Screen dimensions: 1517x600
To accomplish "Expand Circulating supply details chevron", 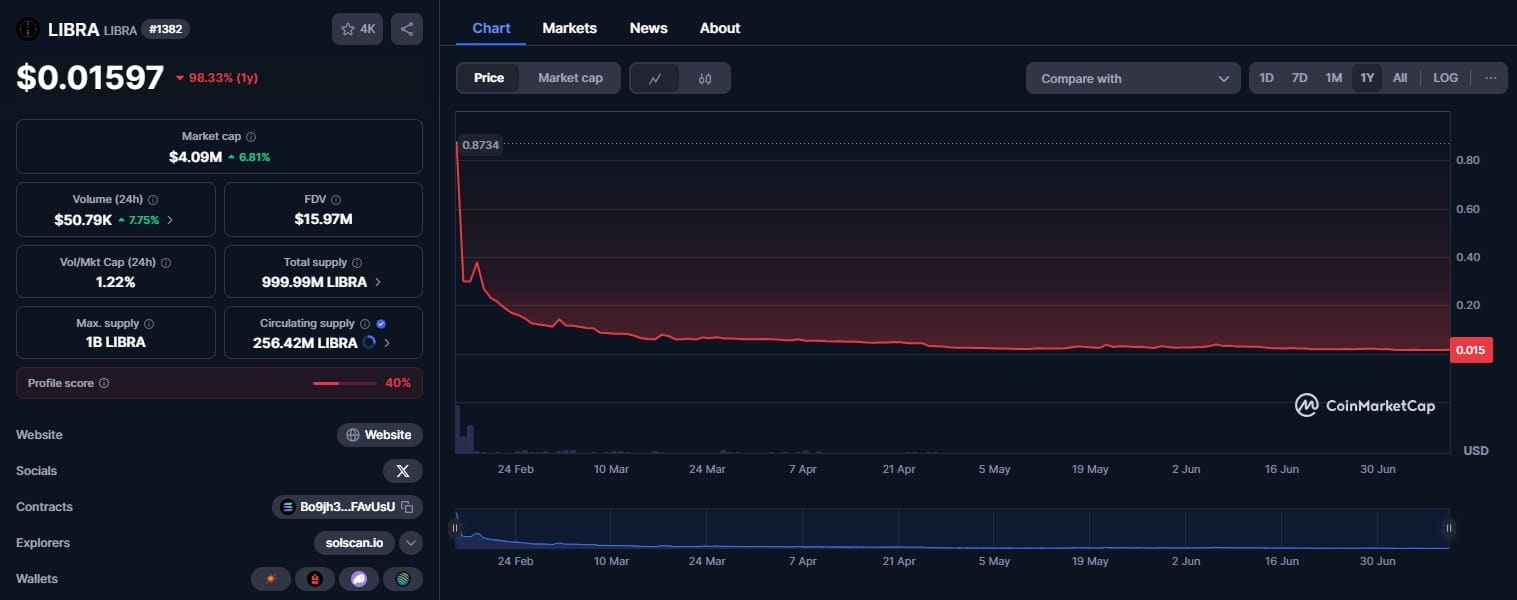I will (x=387, y=342).
